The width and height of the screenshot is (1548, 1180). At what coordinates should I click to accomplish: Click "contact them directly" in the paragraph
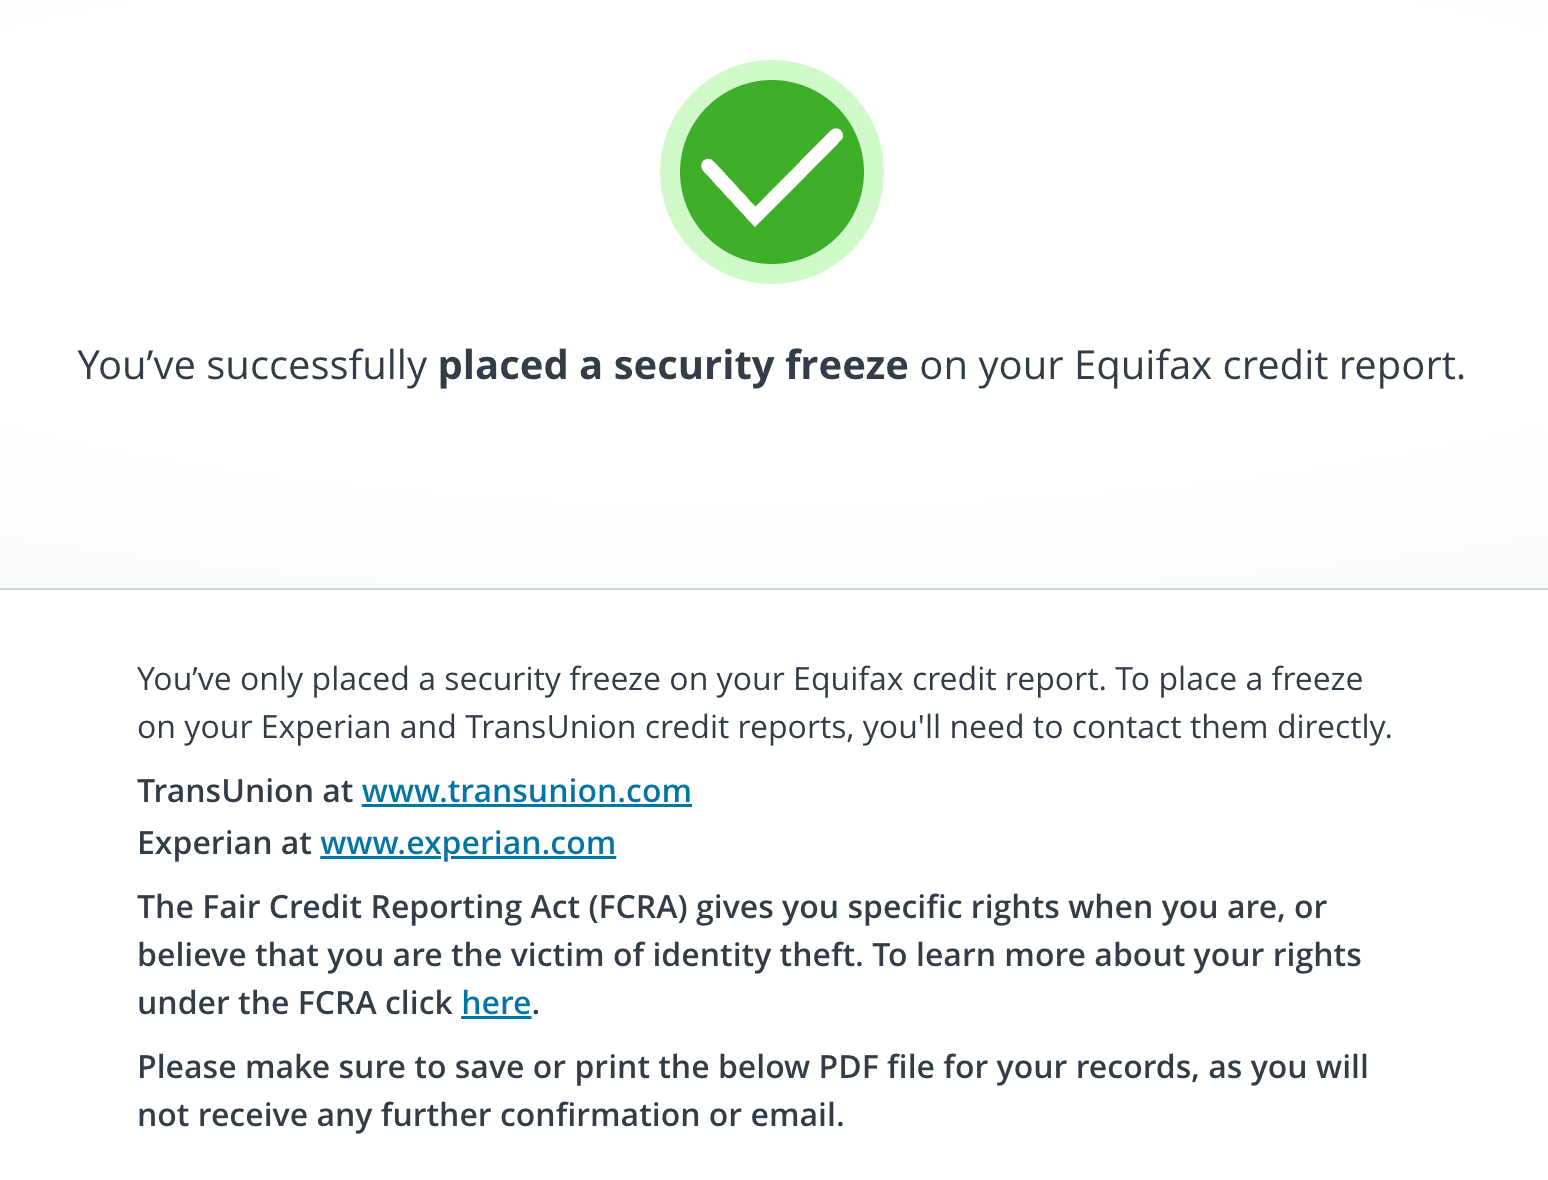[1231, 727]
